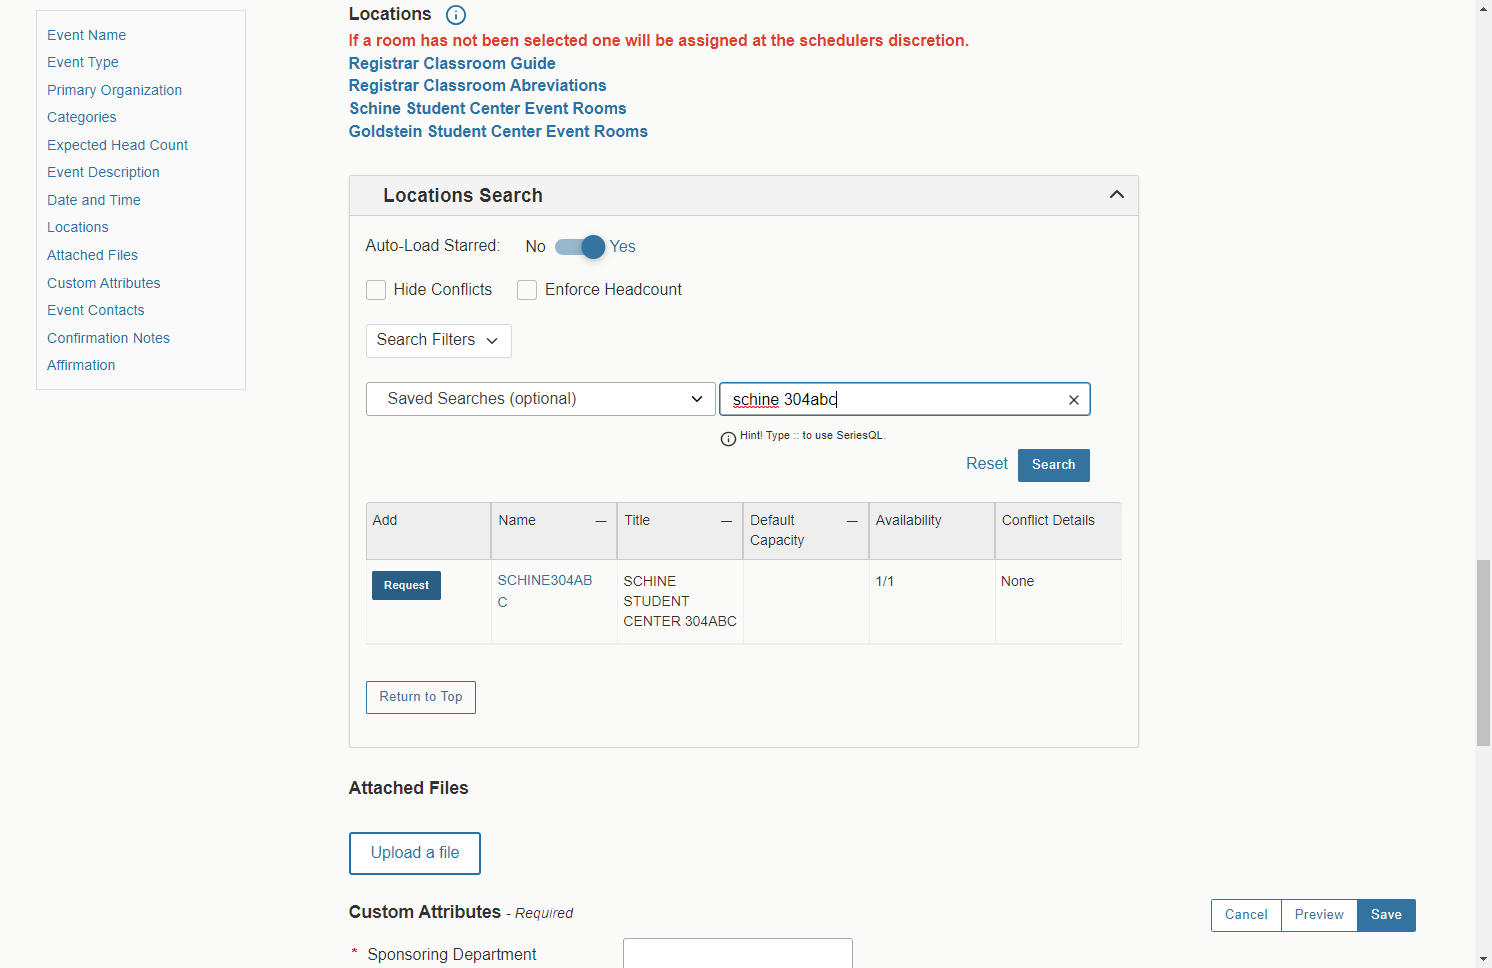Collapse the Locations Search panel chevron
This screenshot has height=968, width=1492.
click(1116, 195)
